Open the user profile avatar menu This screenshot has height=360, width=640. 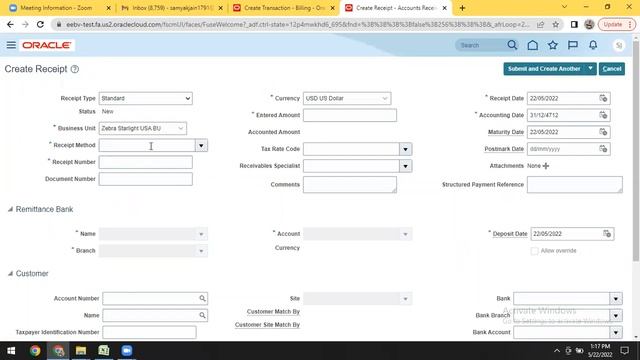tap(619, 45)
